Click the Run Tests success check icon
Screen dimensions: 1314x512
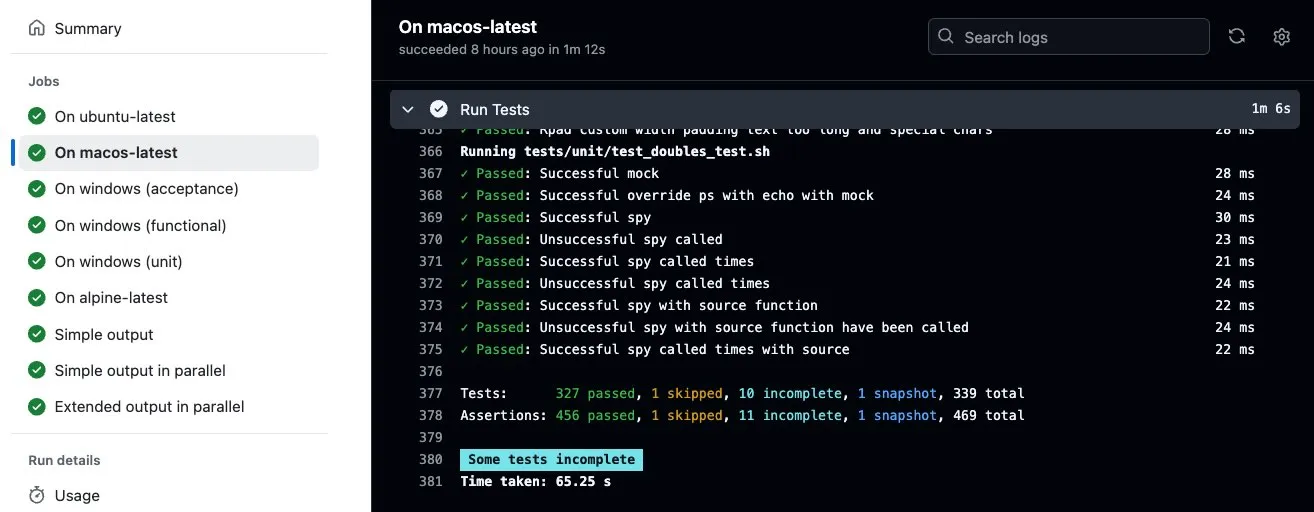tap(438, 109)
